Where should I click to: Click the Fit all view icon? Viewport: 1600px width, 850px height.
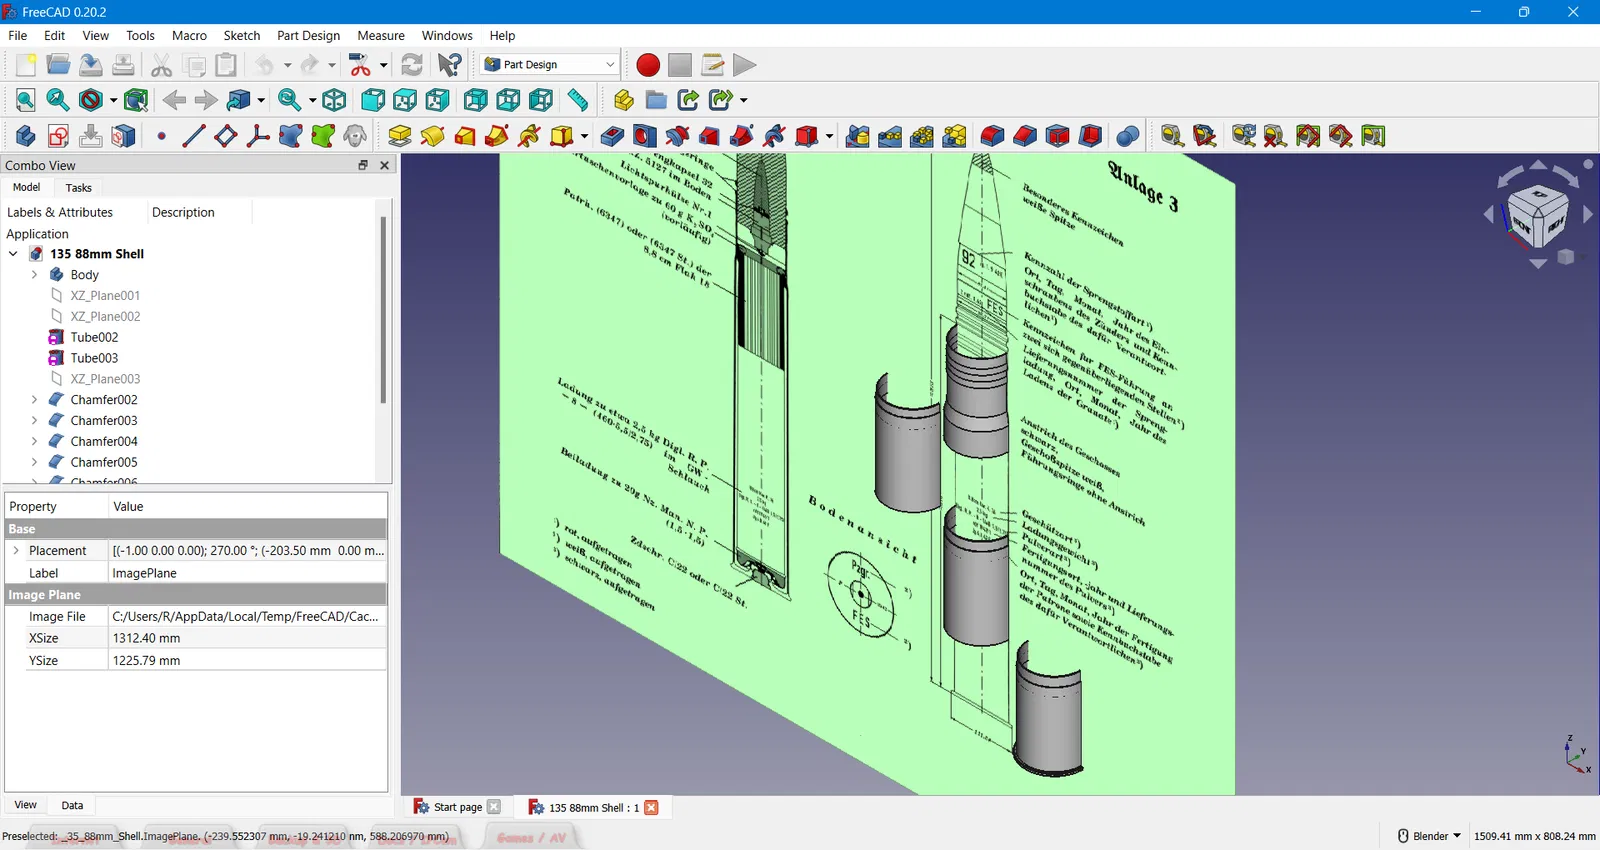[25, 100]
